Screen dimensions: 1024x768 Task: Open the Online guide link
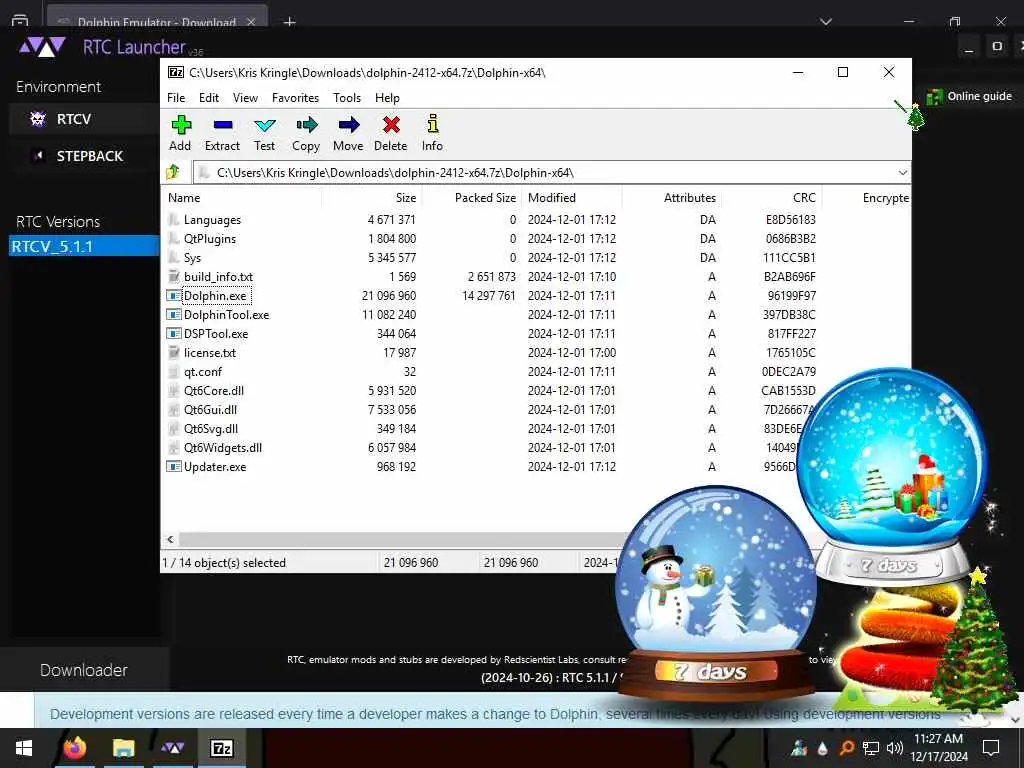[969, 97]
